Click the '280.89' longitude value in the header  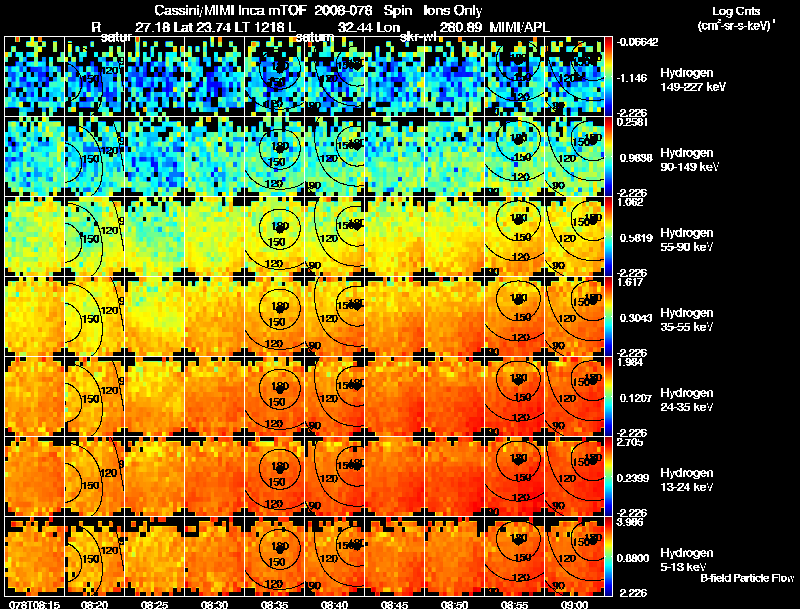click(x=461, y=28)
